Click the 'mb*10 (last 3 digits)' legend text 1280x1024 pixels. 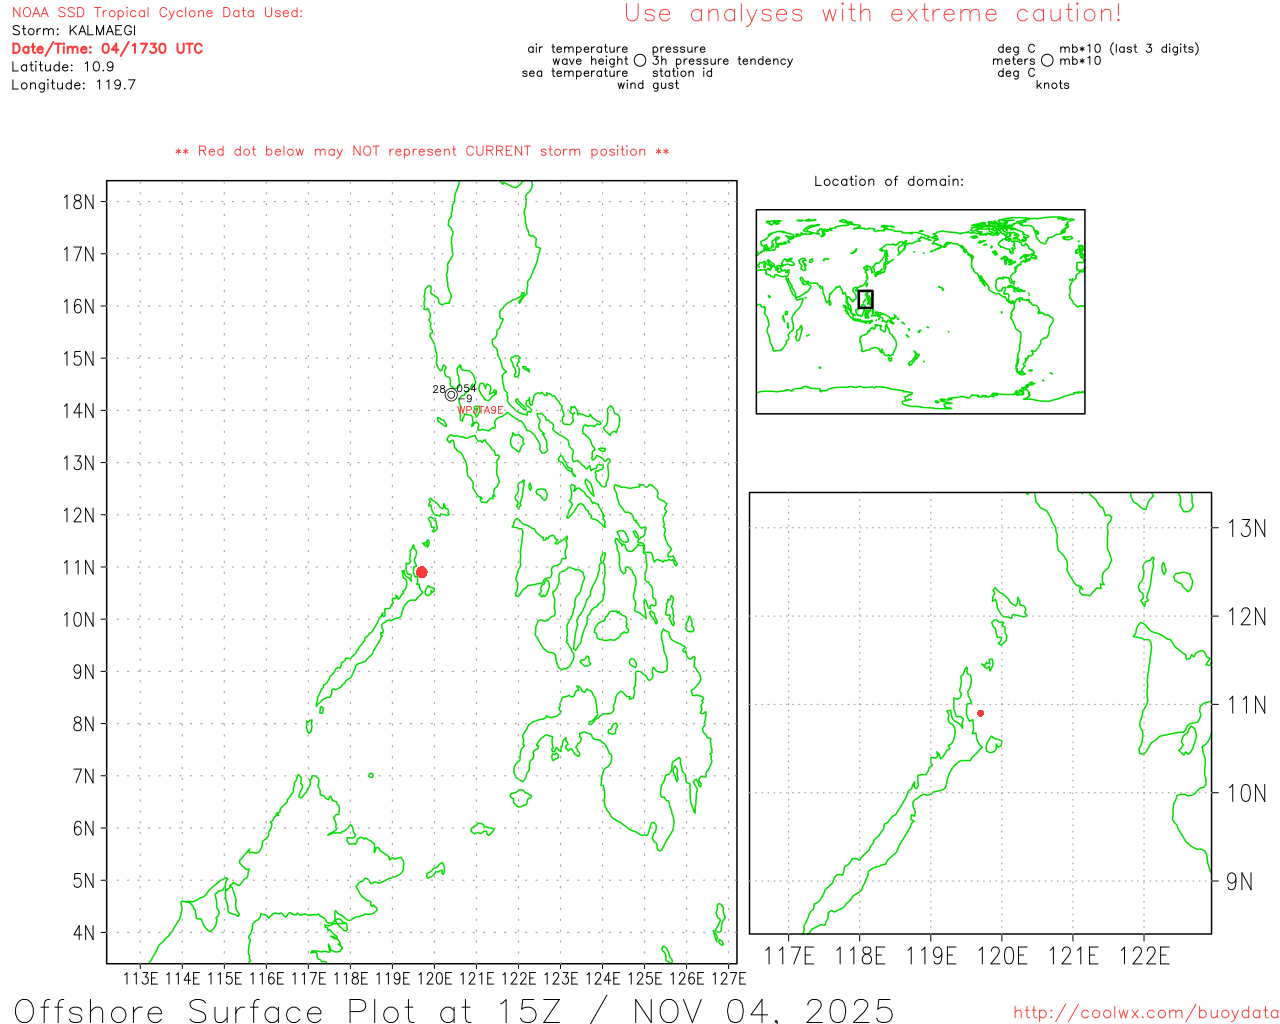click(x=1129, y=49)
